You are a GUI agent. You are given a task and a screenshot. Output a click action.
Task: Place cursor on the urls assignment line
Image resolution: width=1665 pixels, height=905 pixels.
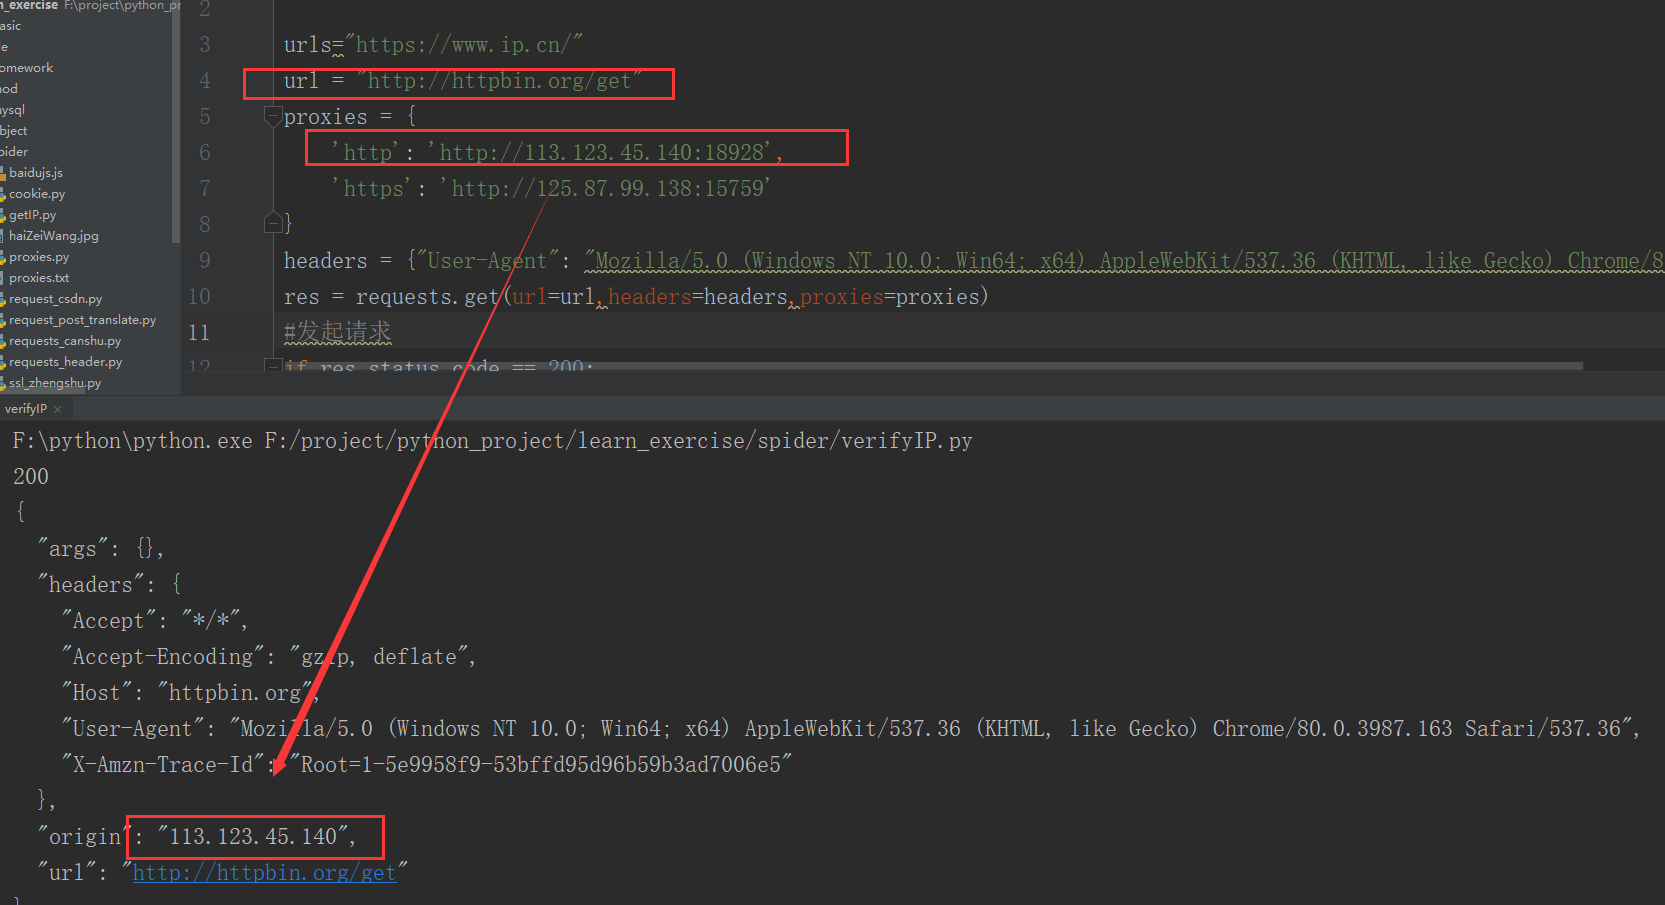[433, 45]
